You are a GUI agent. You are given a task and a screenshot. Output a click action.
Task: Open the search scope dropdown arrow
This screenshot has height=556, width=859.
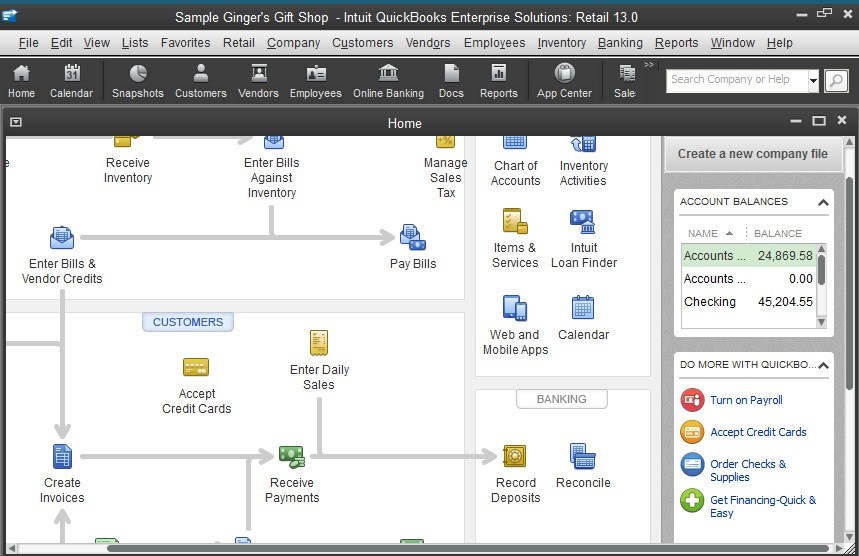(x=813, y=81)
